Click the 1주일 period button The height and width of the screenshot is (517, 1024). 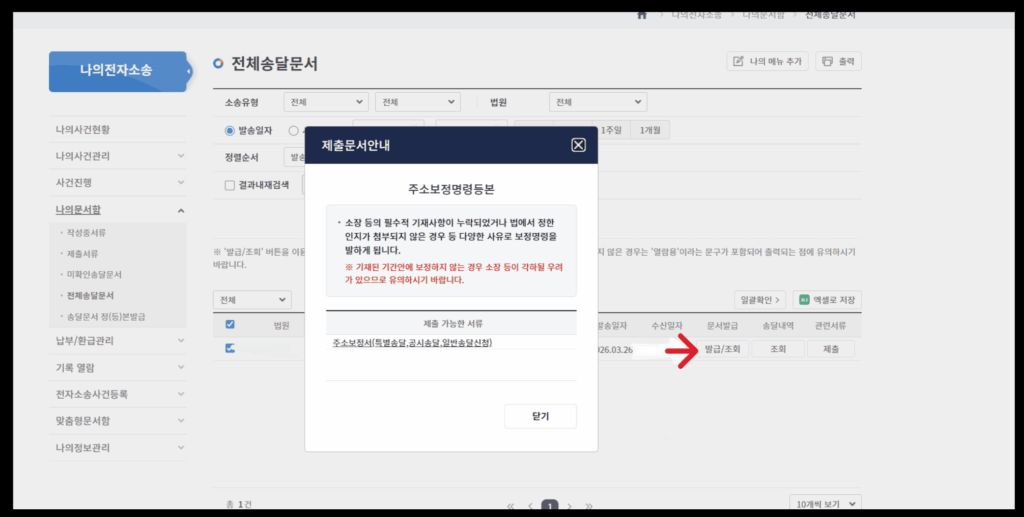coord(611,130)
